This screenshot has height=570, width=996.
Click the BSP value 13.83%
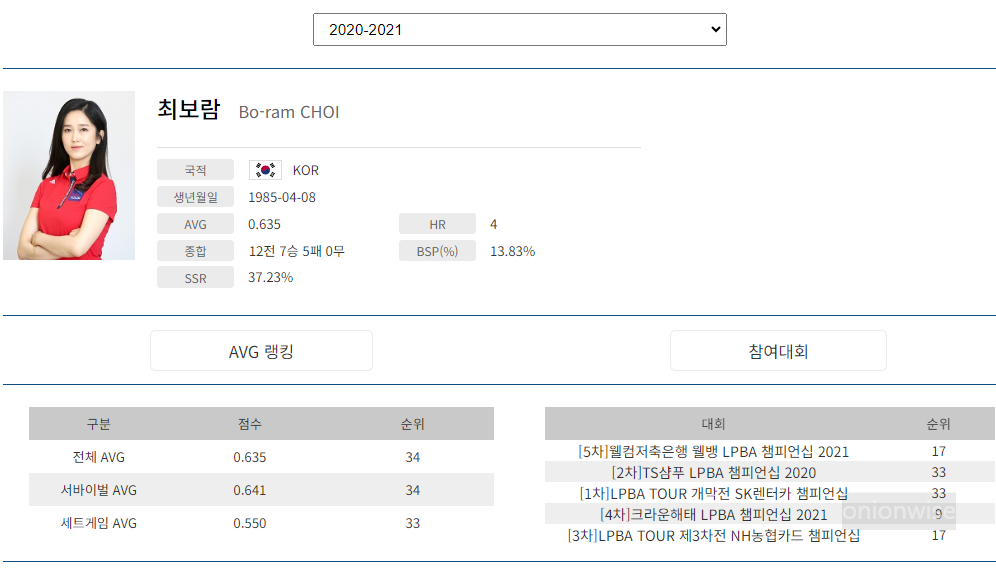click(x=513, y=251)
